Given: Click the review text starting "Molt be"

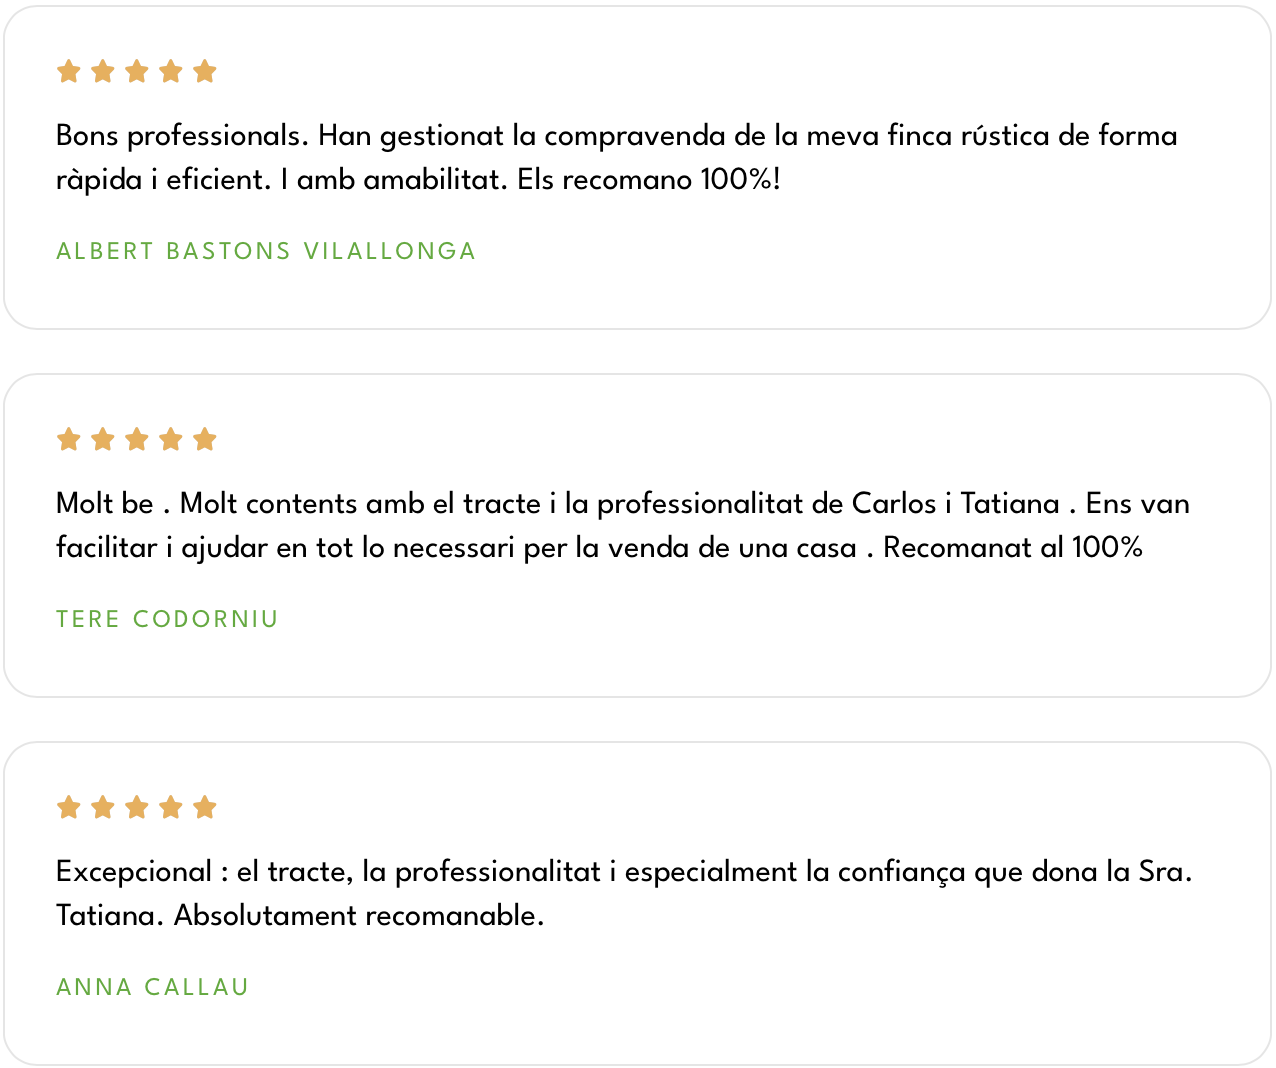Looking at the screenshot, I should pos(622,525).
